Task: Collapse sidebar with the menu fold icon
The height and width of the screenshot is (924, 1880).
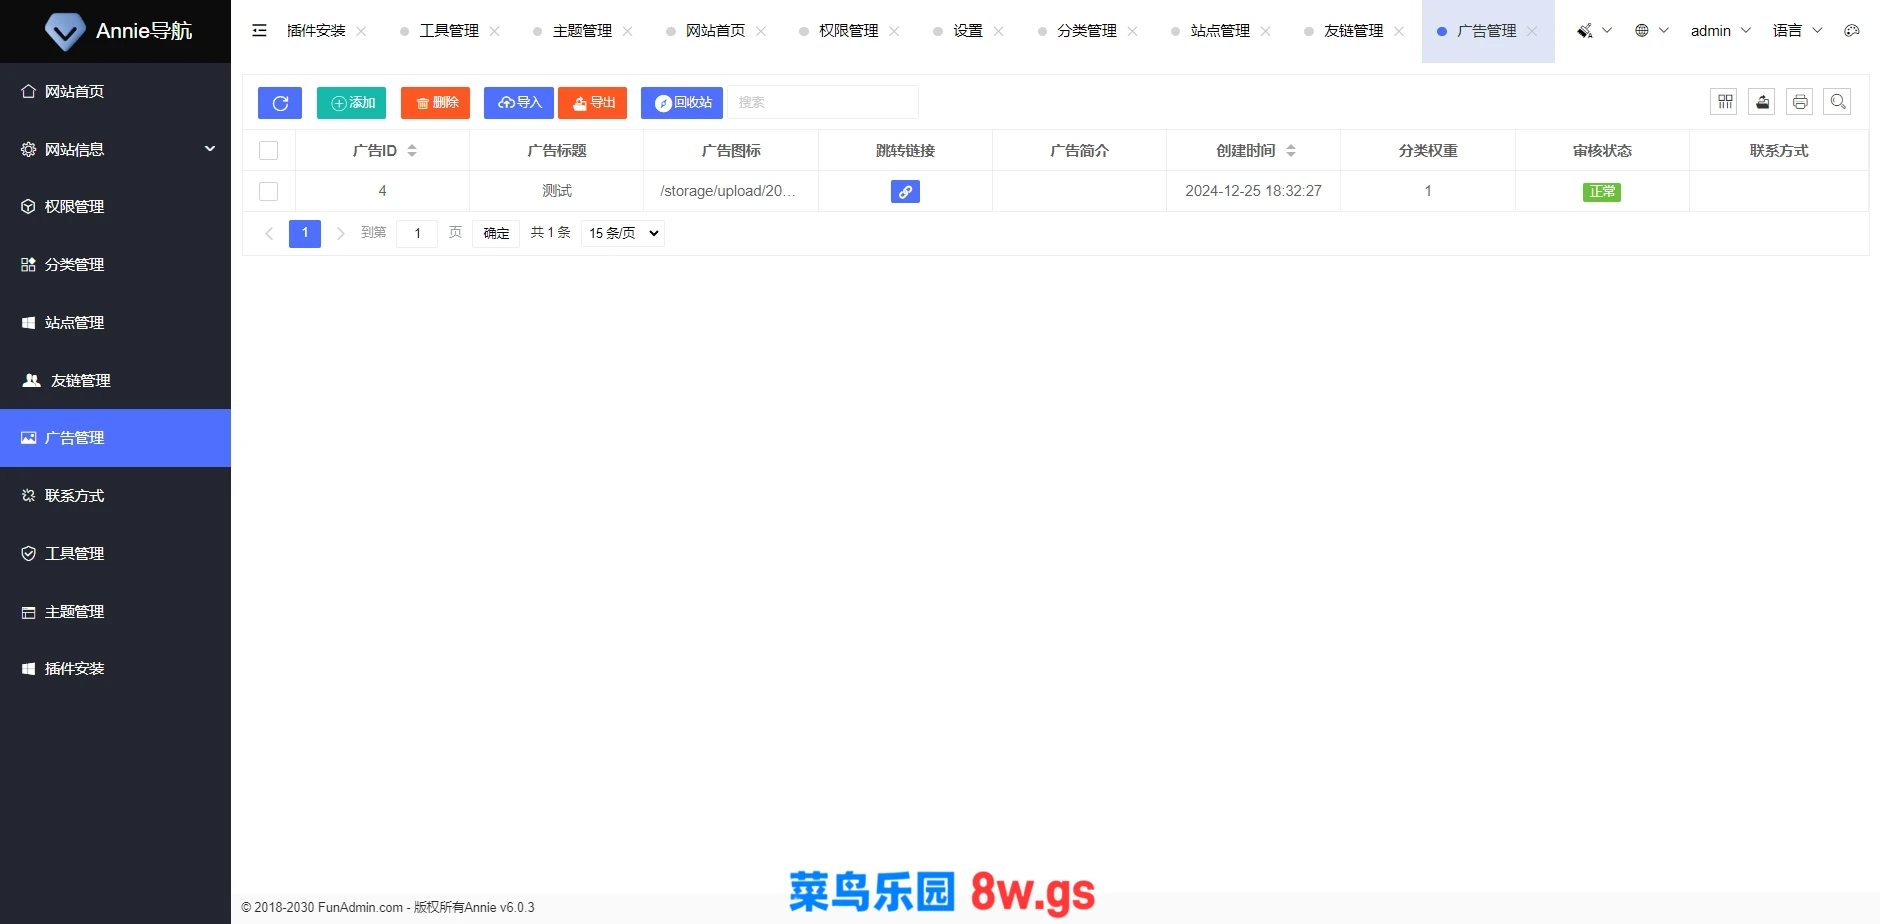Action: click(260, 31)
